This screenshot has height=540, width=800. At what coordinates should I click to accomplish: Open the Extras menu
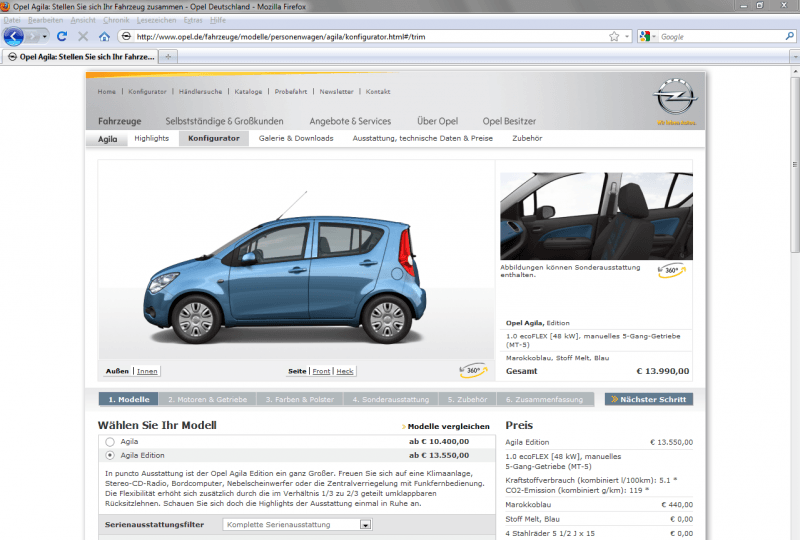(193, 20)
